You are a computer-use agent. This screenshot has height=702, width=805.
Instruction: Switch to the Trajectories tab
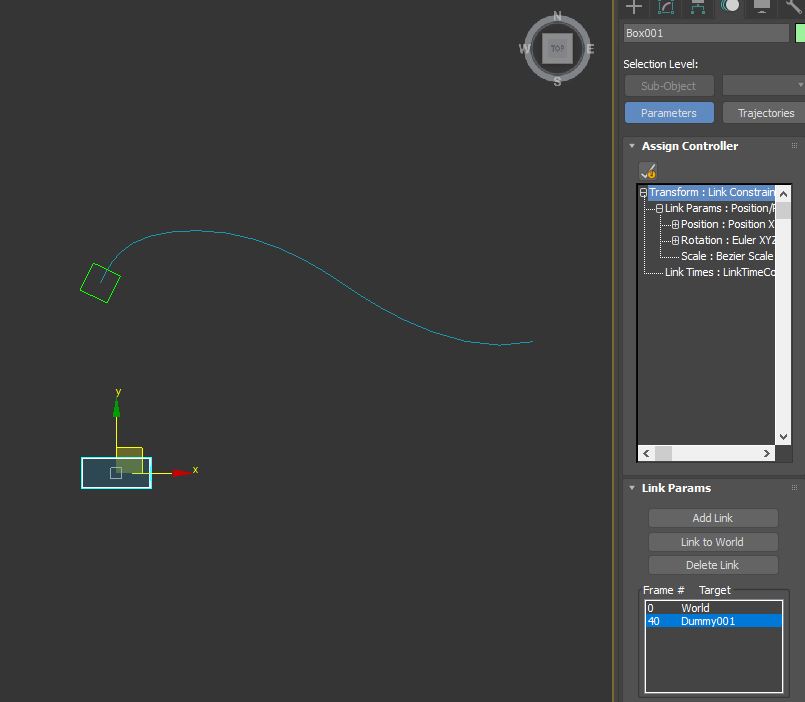(762, 112)
